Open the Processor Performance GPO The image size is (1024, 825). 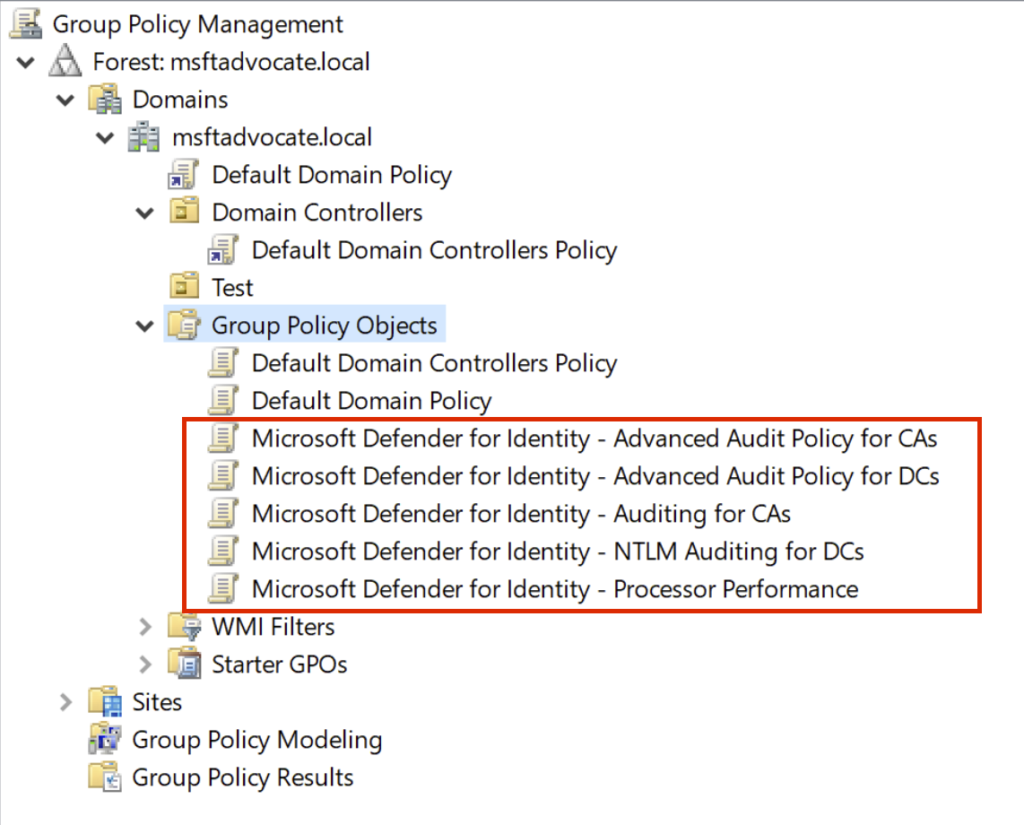coord(554,589)
